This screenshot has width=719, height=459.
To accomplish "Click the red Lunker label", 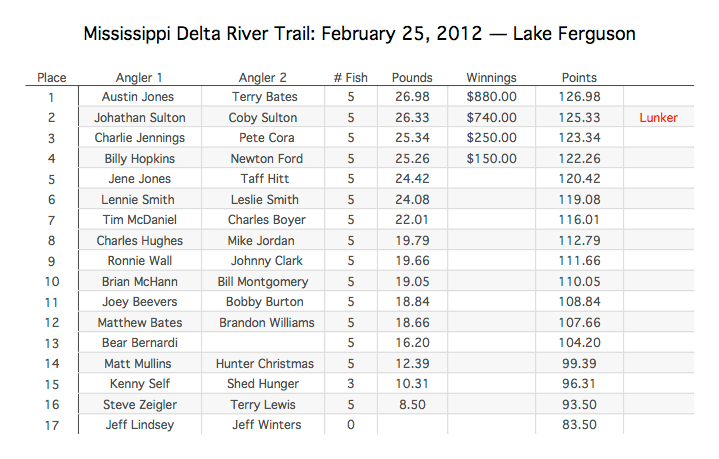I will (658, 118).
